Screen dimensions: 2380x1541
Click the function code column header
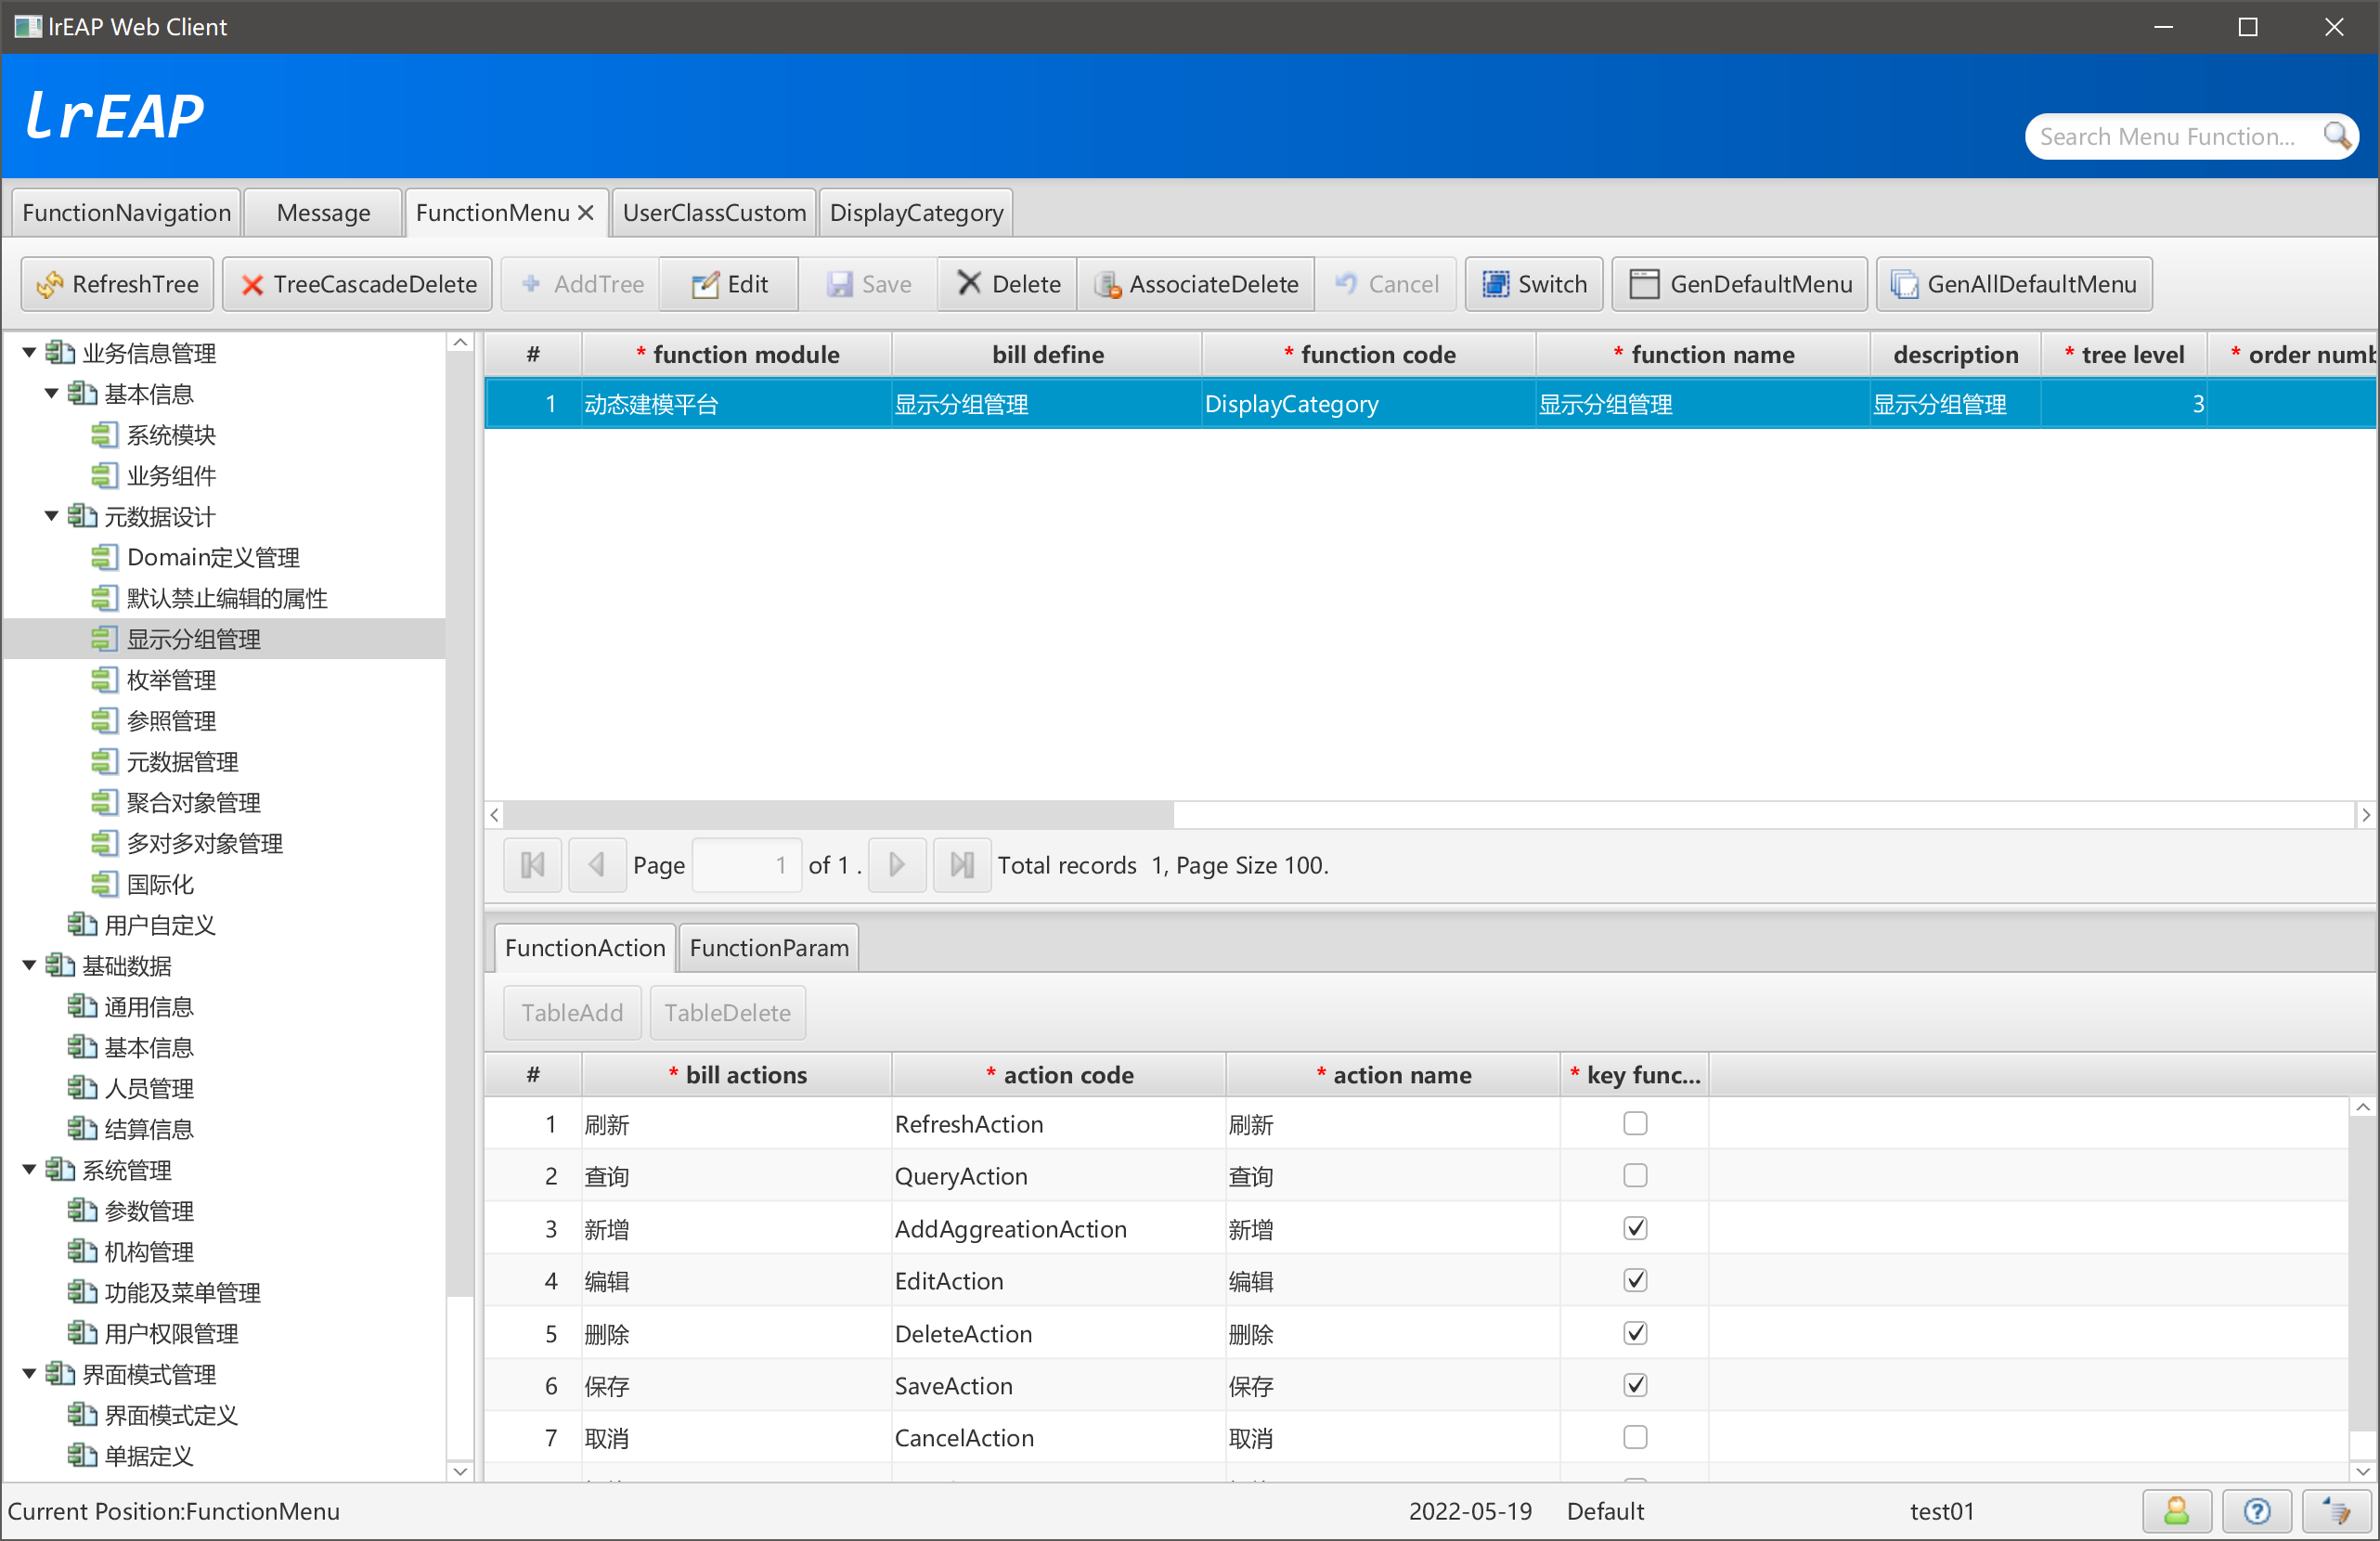pyautogui.click(x=1368, y=354)
